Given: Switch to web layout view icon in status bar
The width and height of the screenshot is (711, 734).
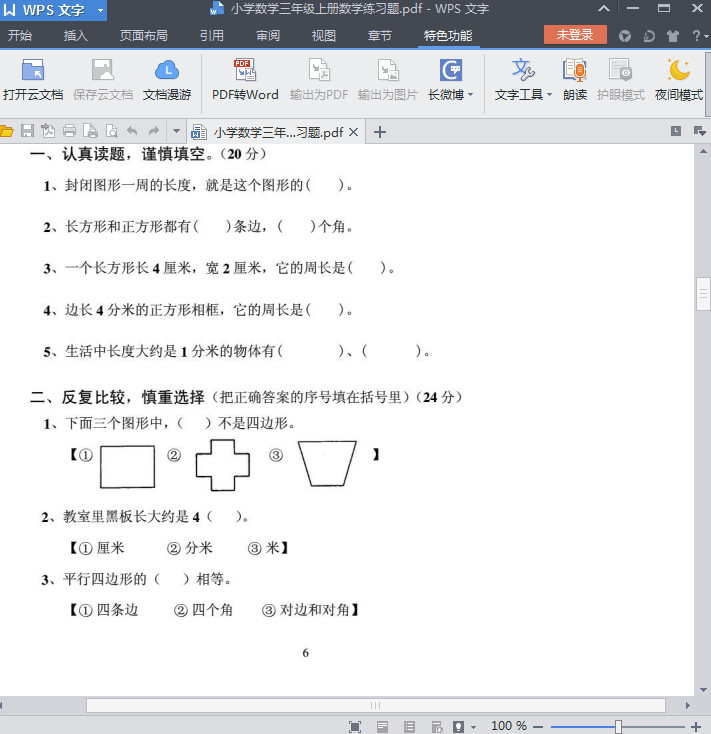Looking at the screenshot, I should [437, 727].
